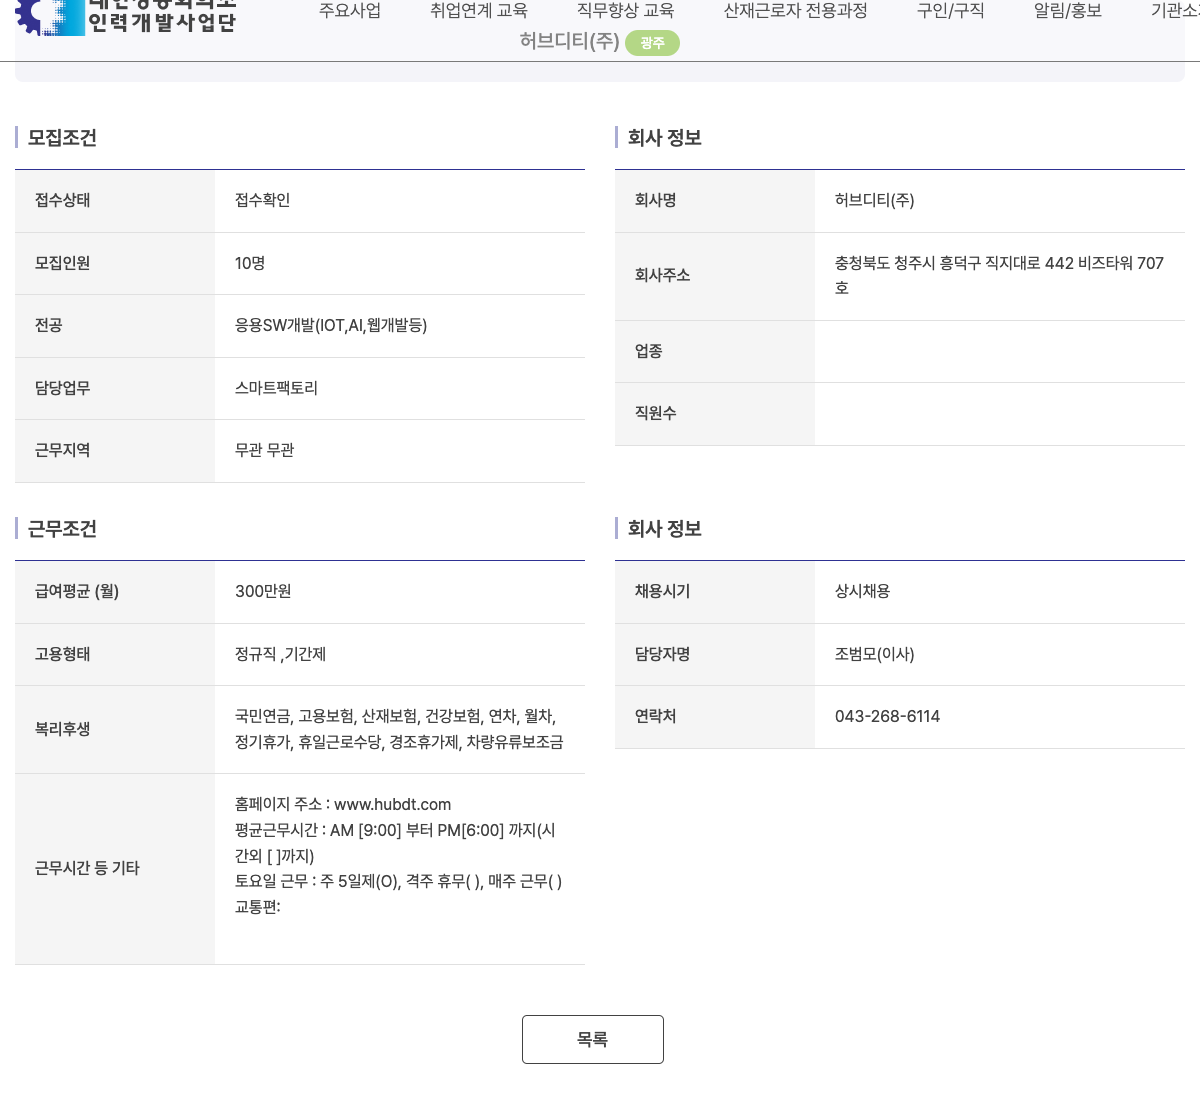Click the company address 충청북도 청주시 text

999,275
